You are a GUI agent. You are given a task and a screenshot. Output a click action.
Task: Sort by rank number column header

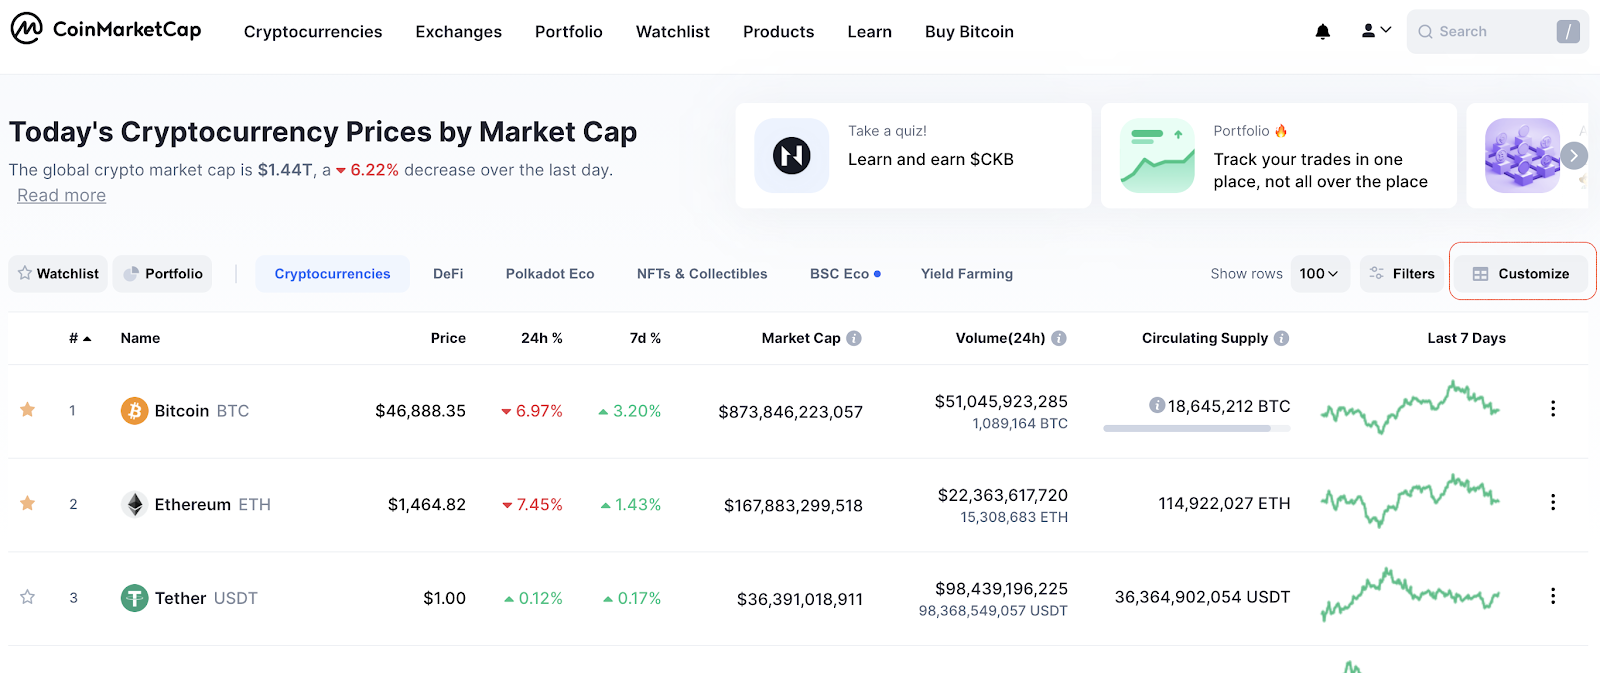click(80, 338)
